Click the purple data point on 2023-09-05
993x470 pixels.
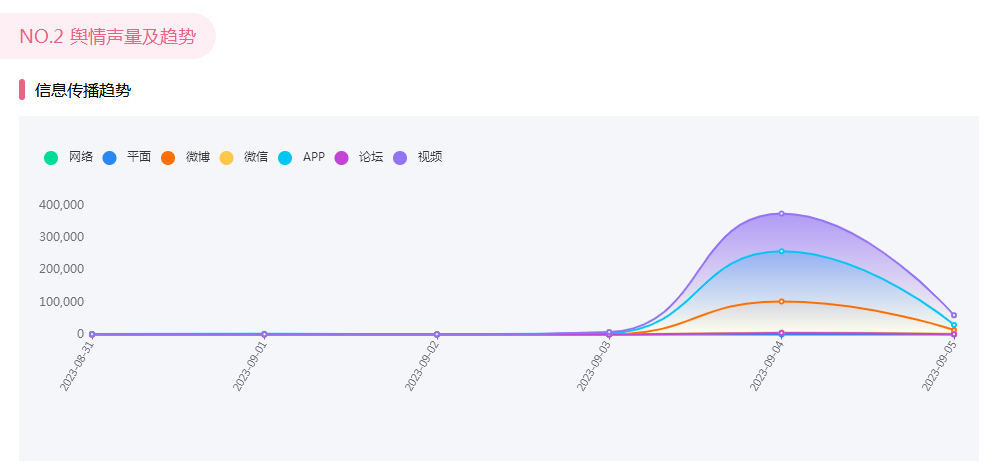954,315
